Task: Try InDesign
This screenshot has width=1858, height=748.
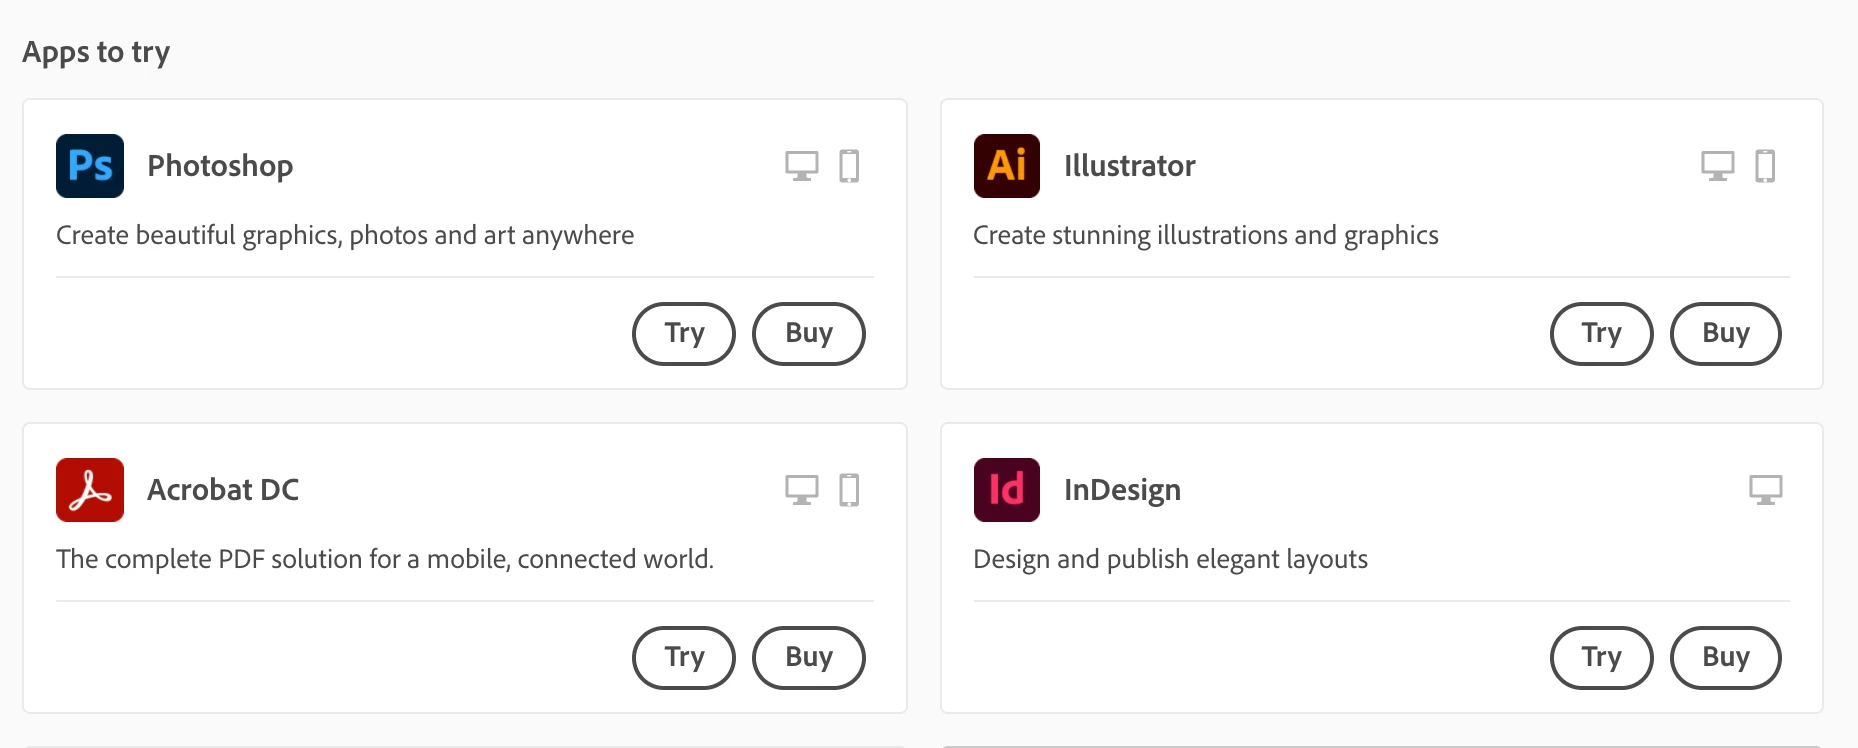Action: click(x=1602, y=658)
